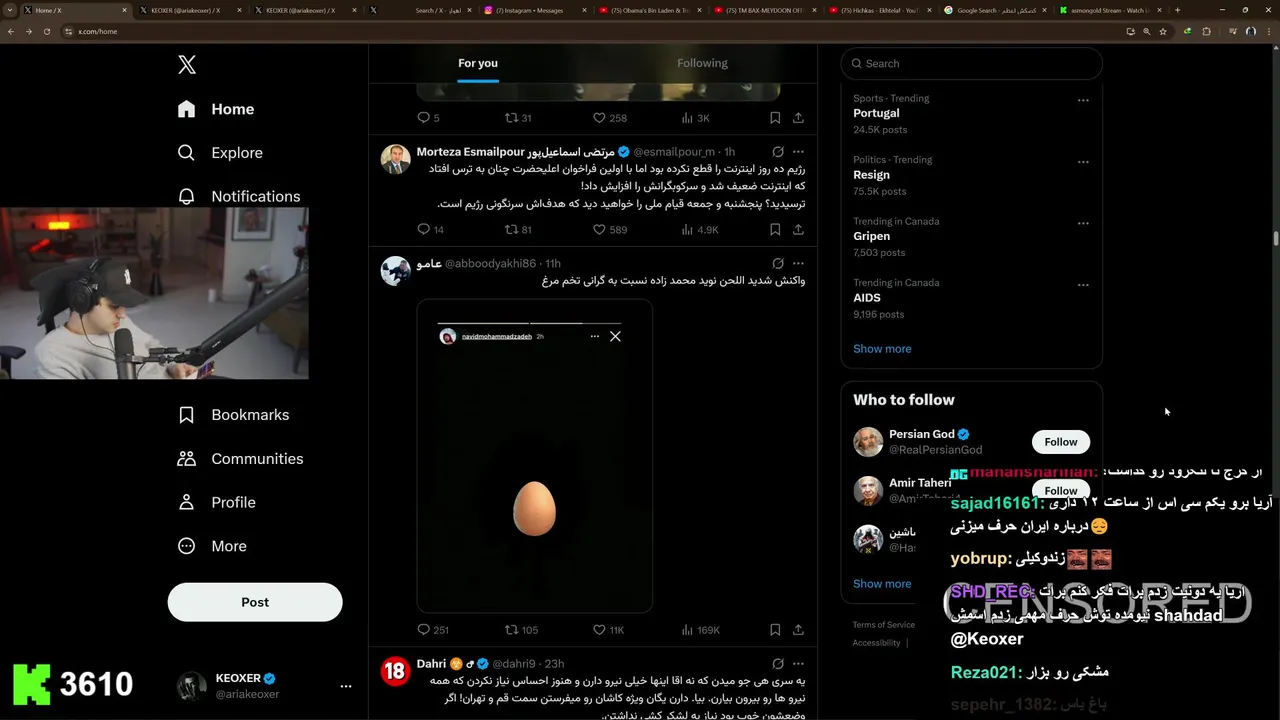Click the Search input field

click(971, 63)
